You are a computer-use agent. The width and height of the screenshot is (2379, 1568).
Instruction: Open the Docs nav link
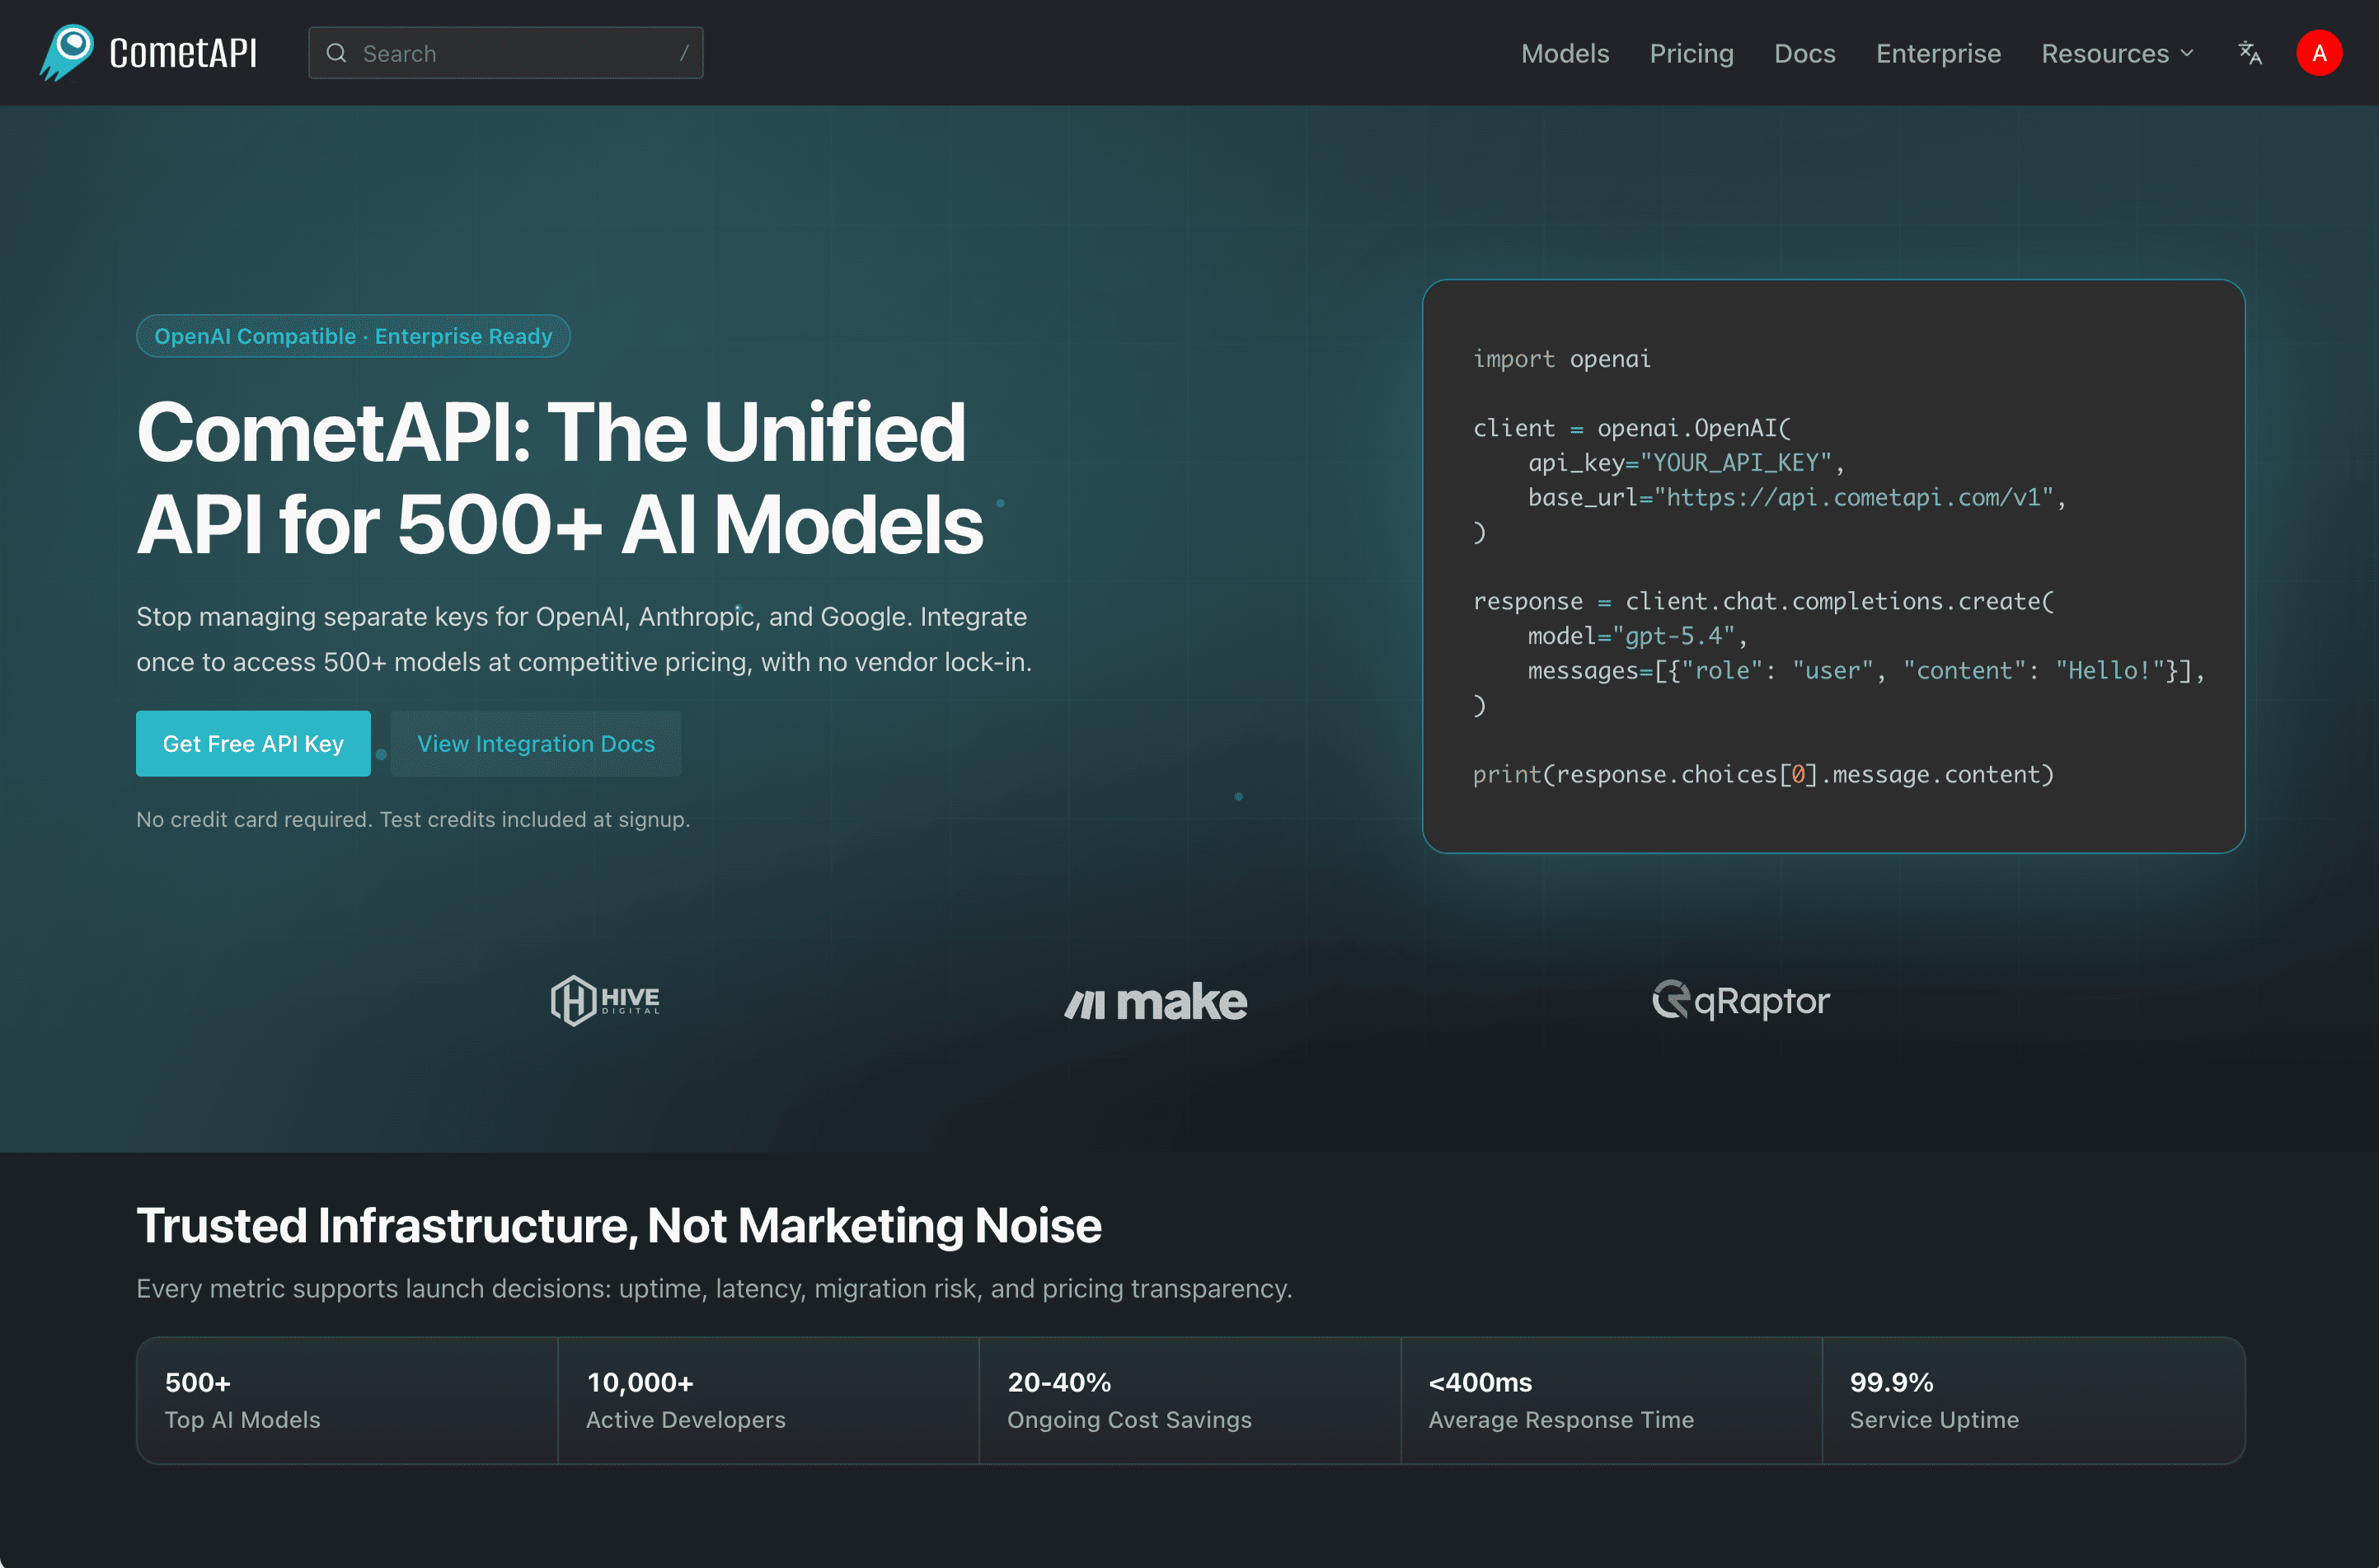pos(1804,53)
